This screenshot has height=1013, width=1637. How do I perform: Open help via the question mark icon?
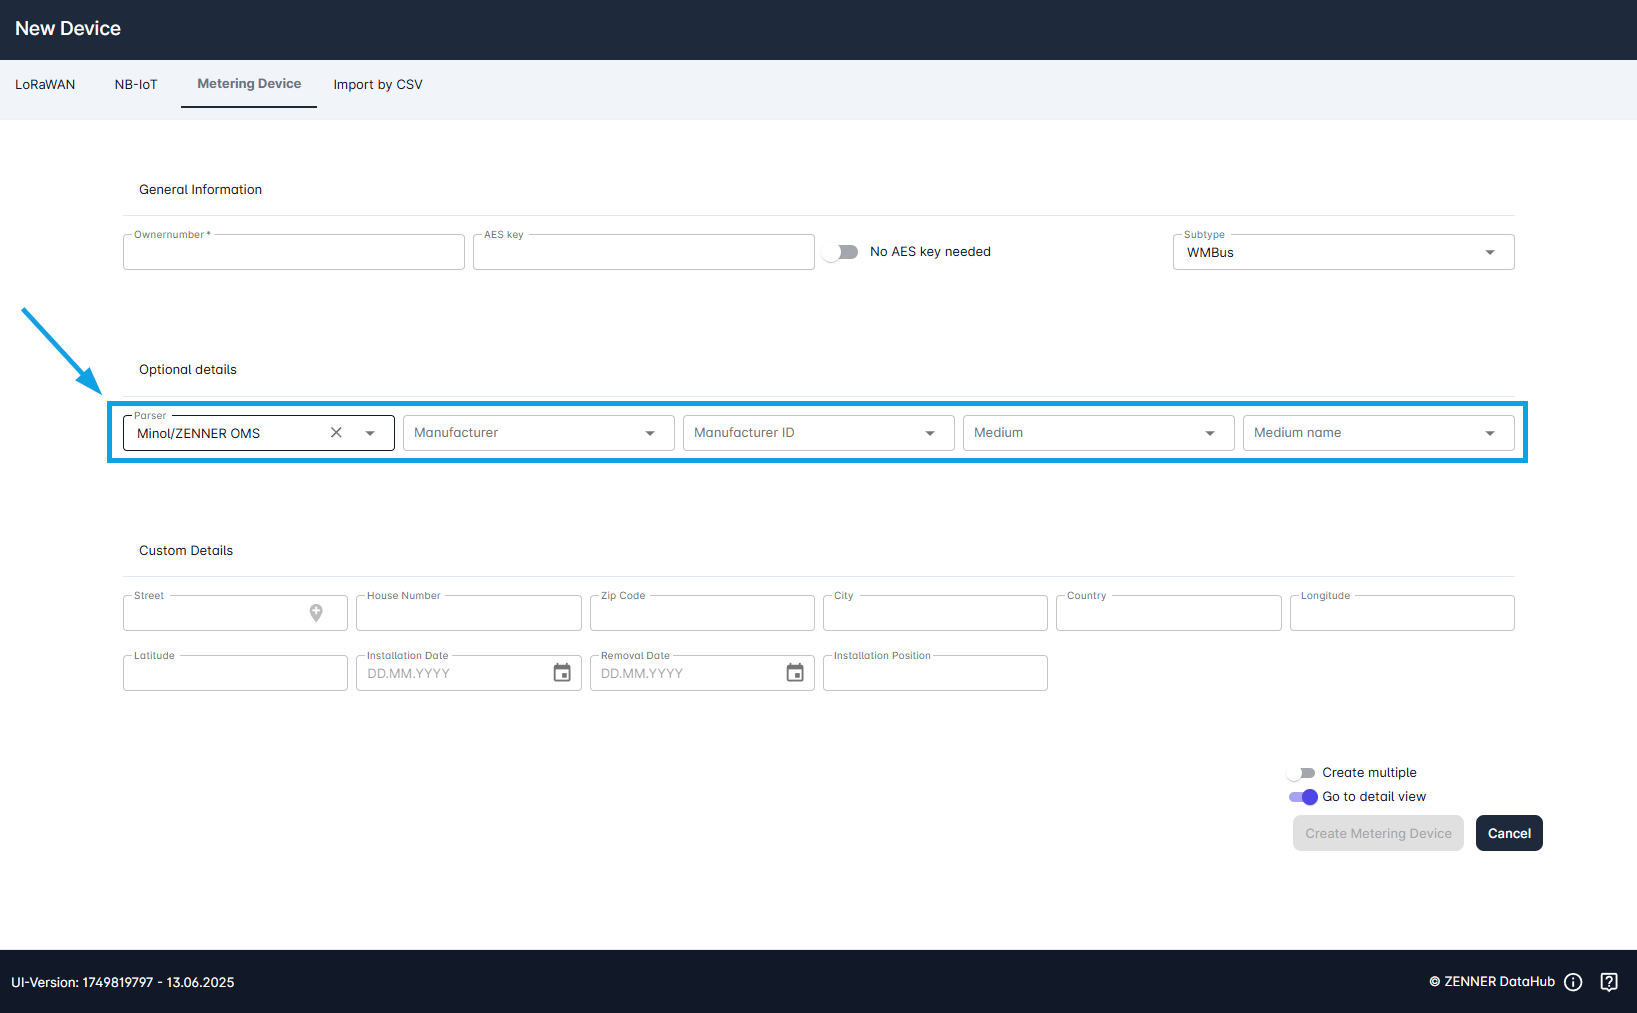1609,982
